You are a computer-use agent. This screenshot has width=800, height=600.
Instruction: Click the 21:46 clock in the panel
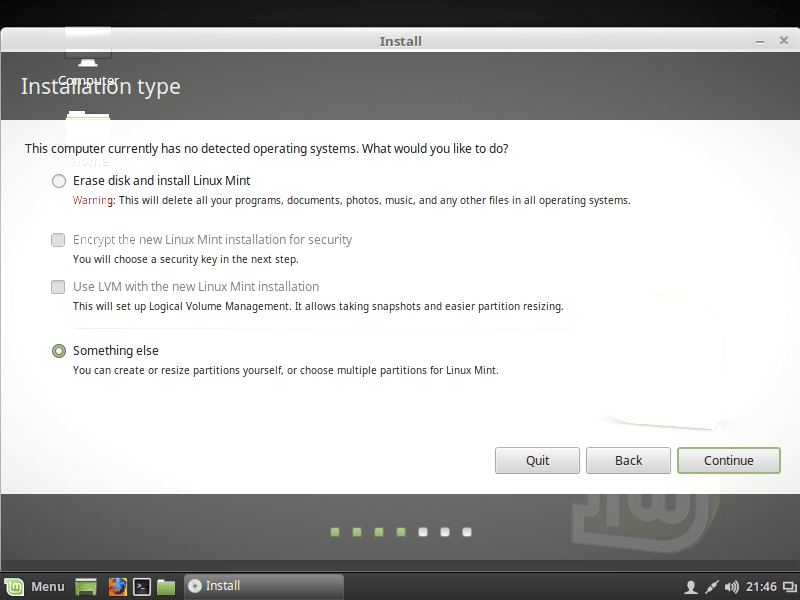pyautogui.click(x=761, y=587)
